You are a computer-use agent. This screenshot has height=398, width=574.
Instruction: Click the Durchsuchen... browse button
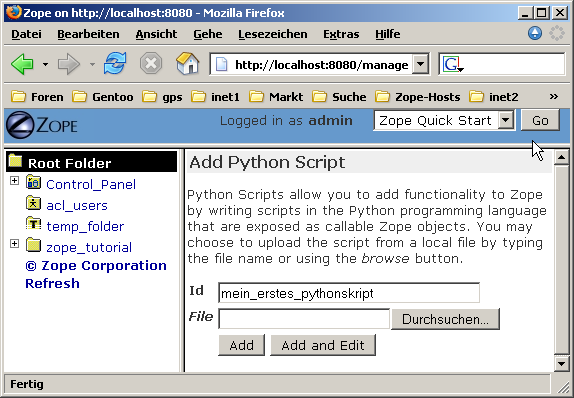point(445,319)
